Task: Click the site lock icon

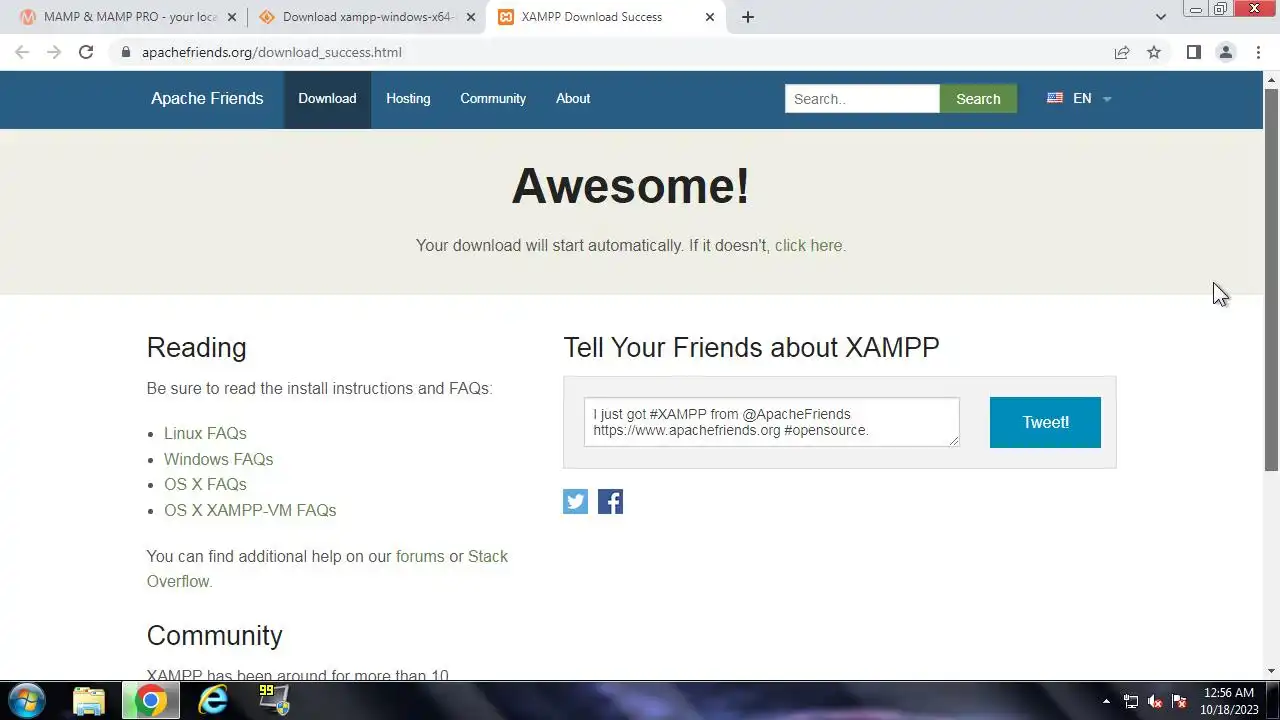Action: [x=125, y=52]
